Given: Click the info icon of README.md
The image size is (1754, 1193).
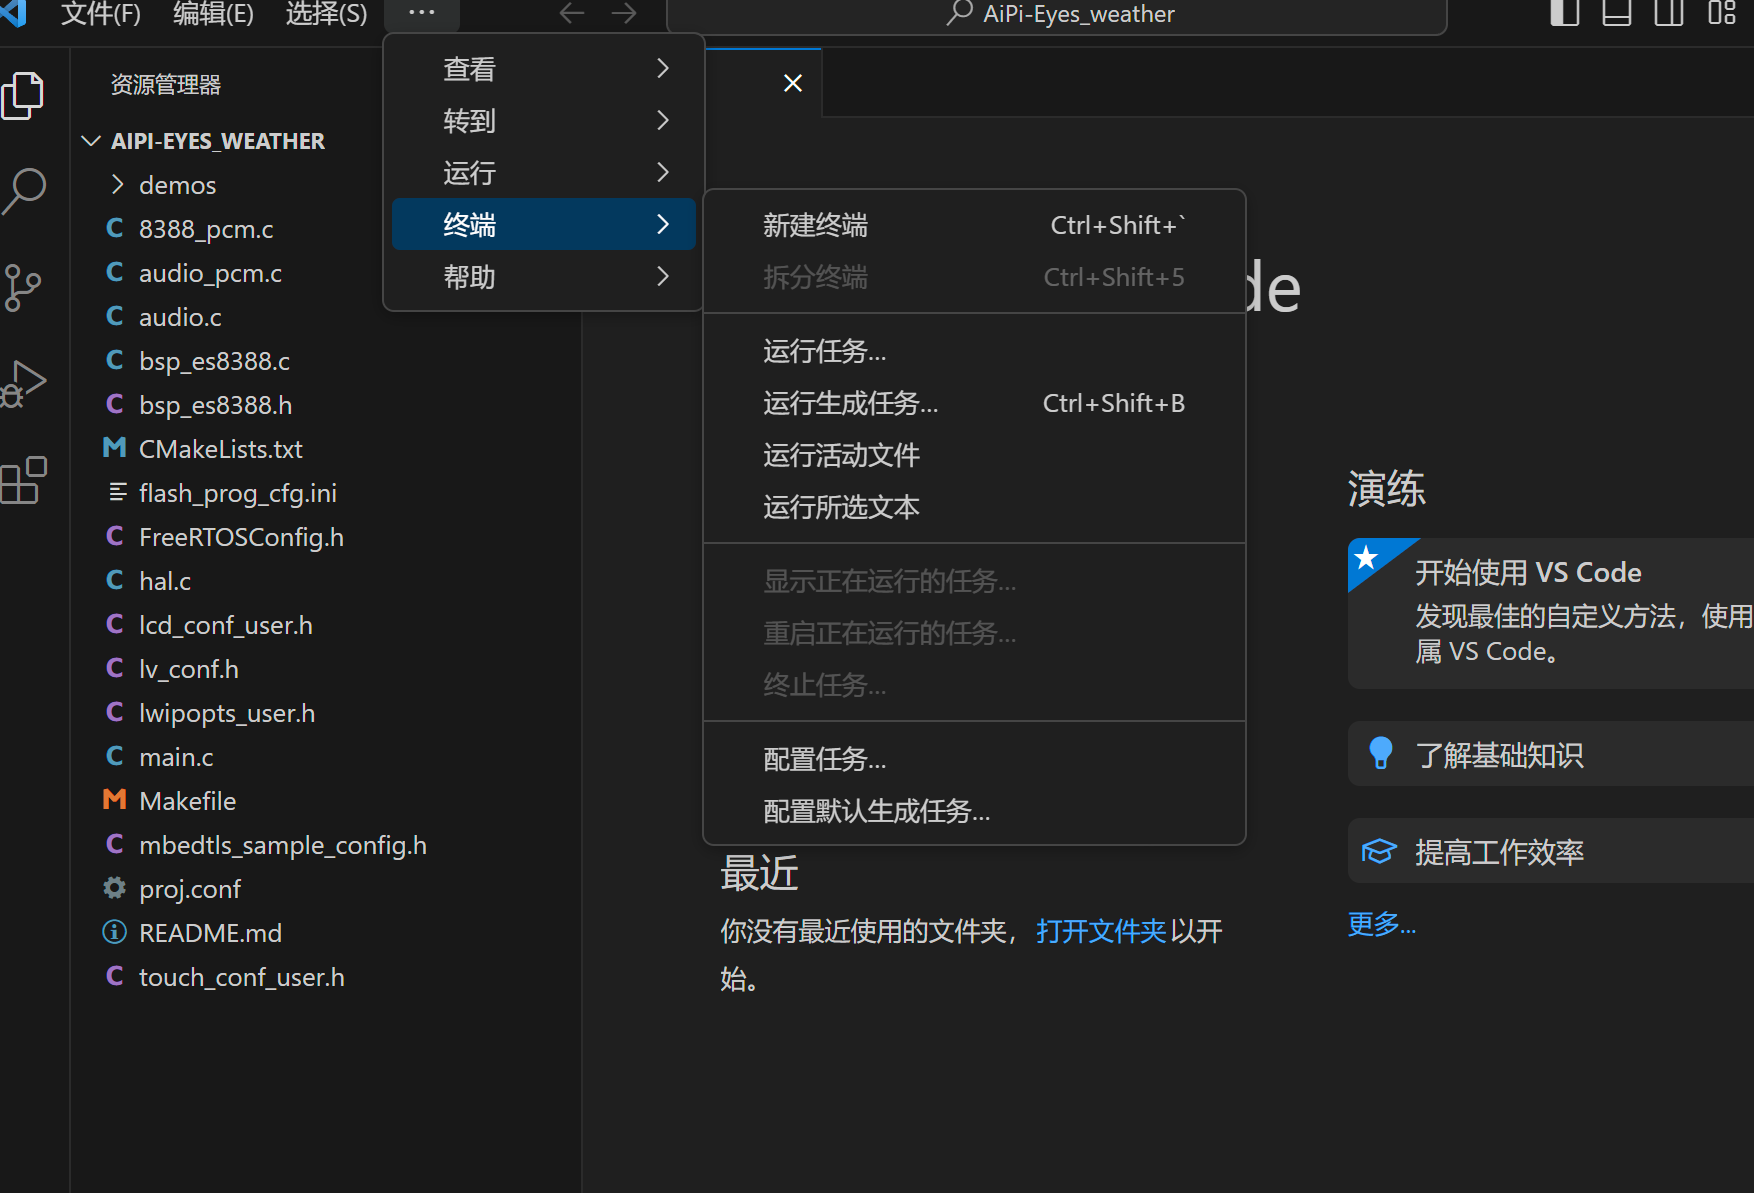Looking at the screenshot, I should pyautogui.click(x=115, y=932).
